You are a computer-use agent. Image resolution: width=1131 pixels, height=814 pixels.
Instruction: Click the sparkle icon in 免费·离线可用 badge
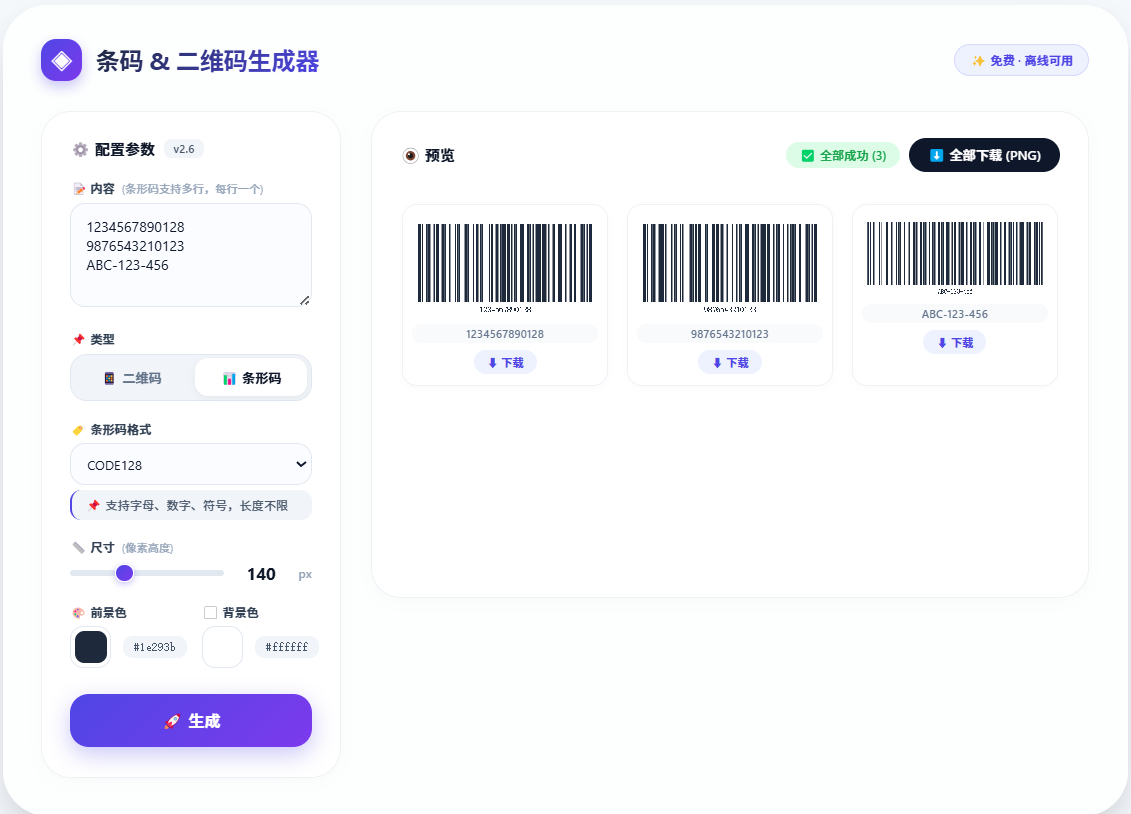(978, 61)
